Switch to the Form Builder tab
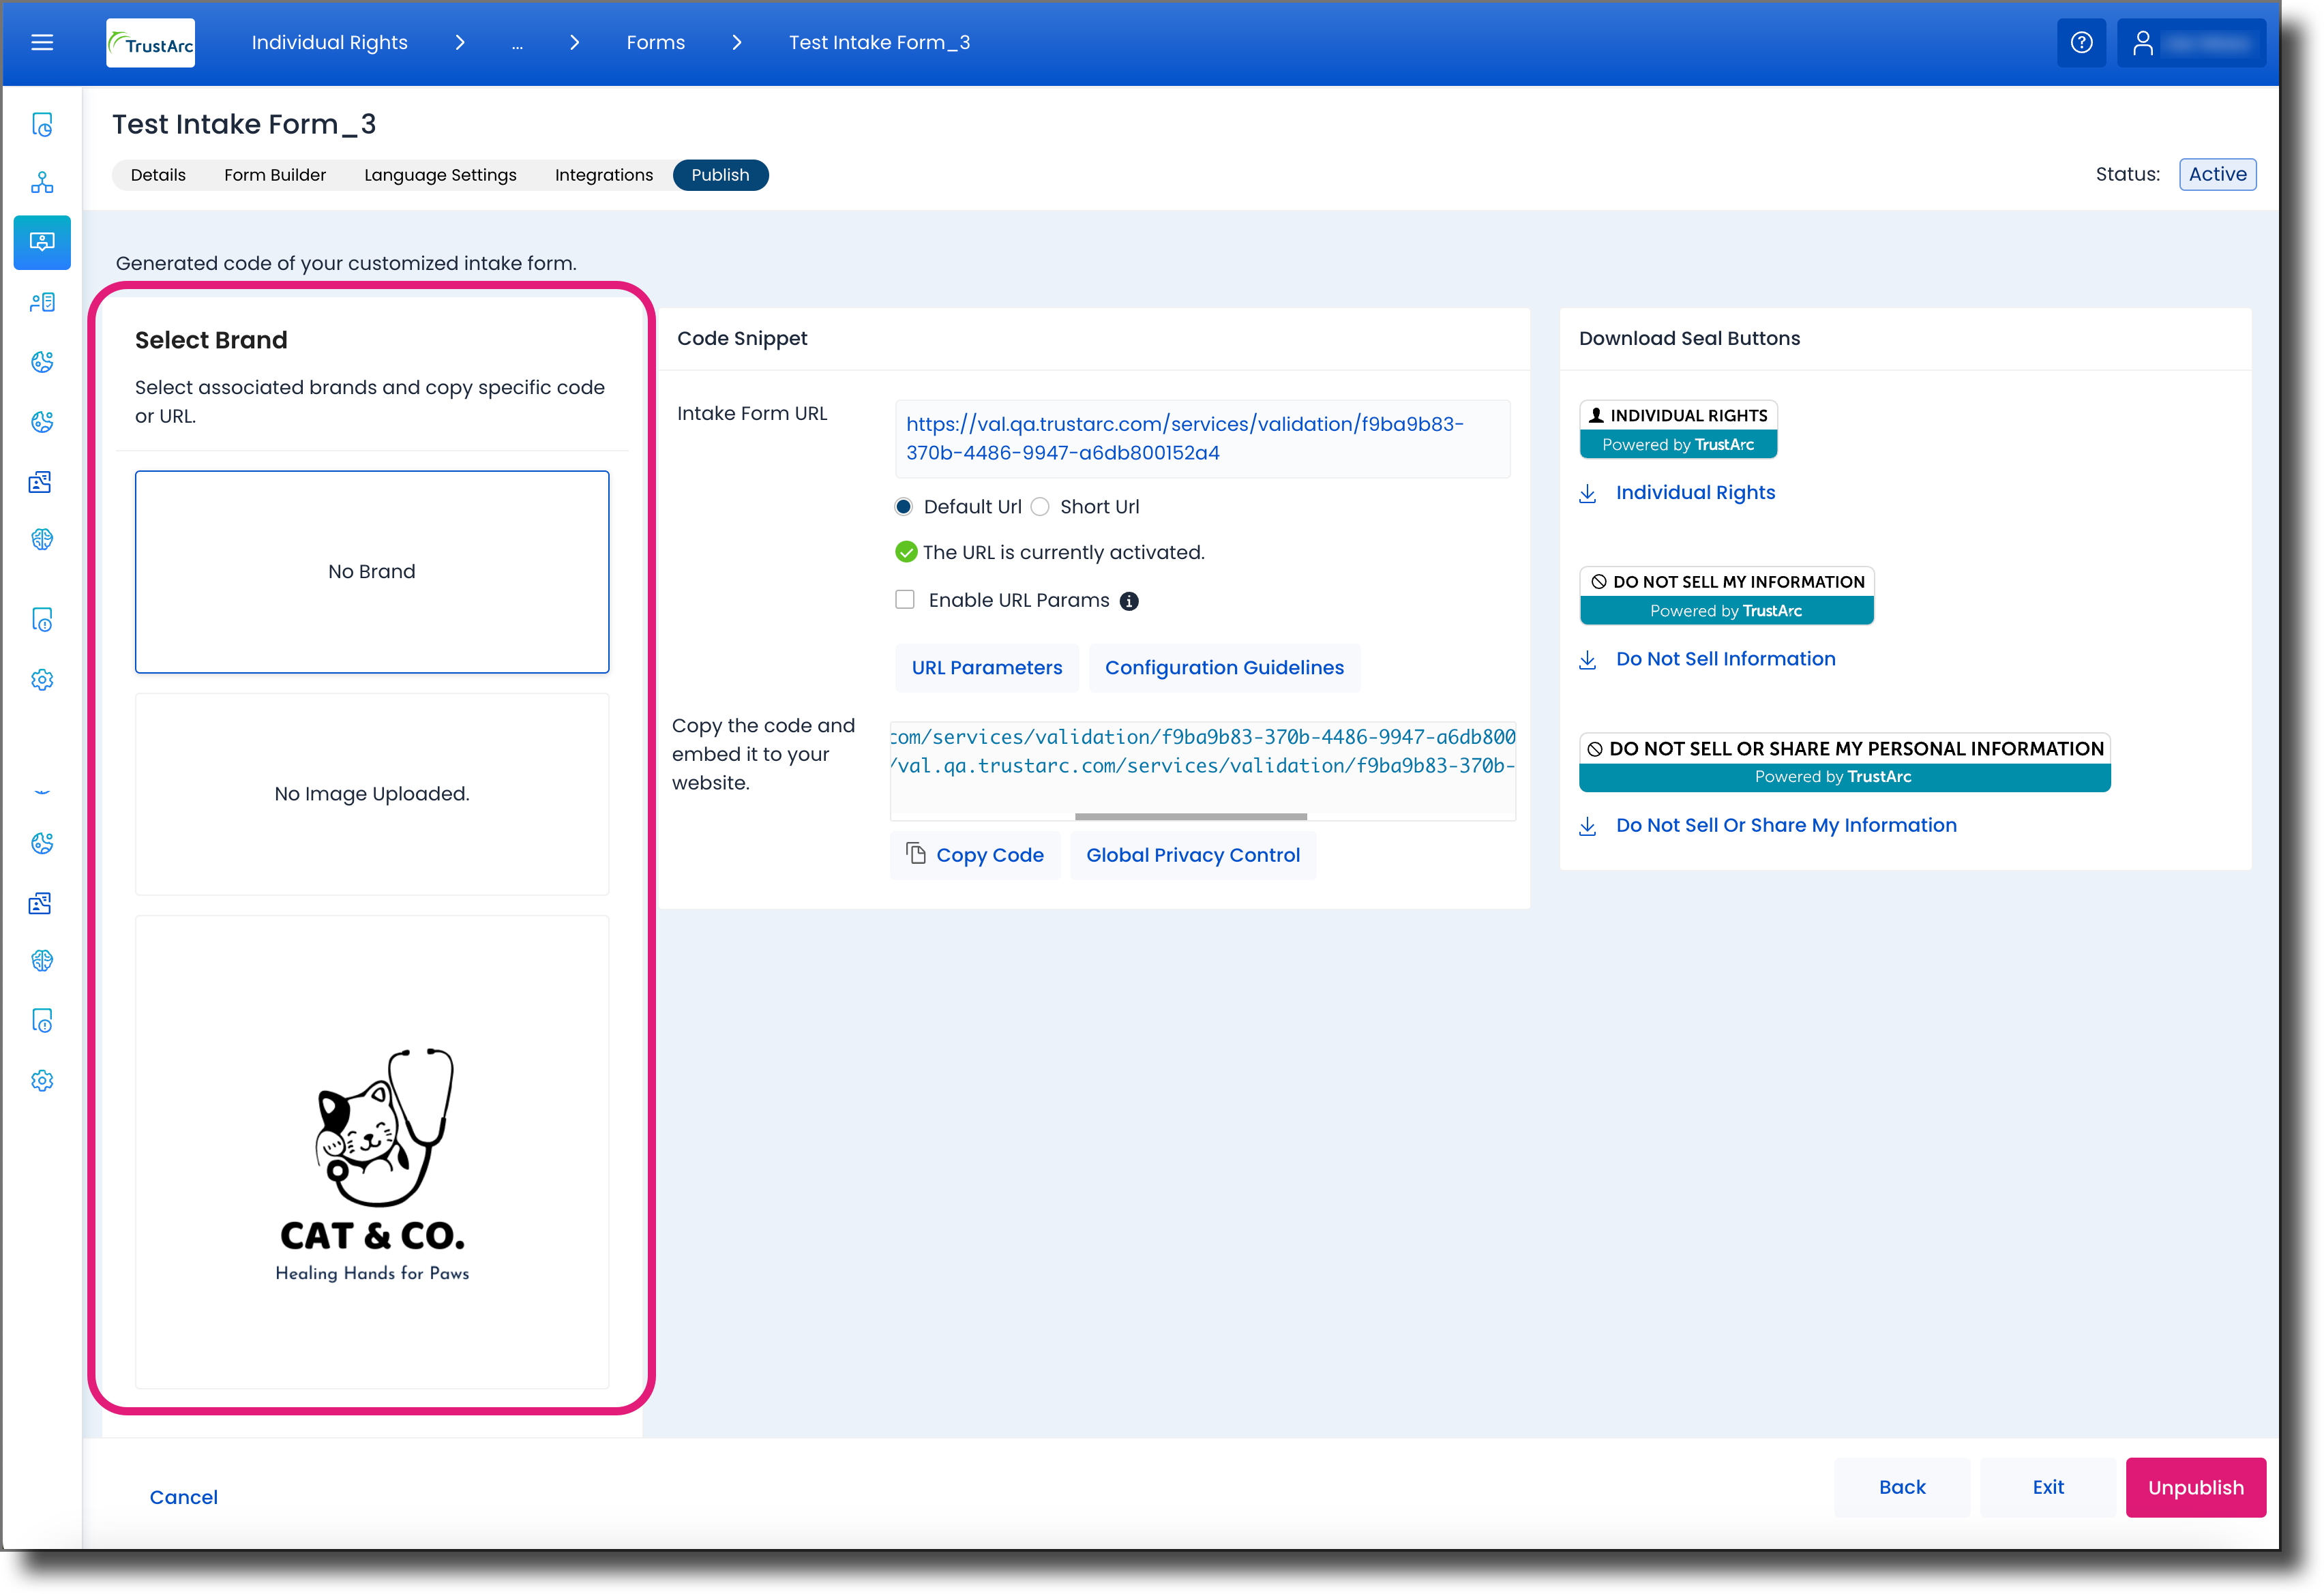 coord(275,175)
